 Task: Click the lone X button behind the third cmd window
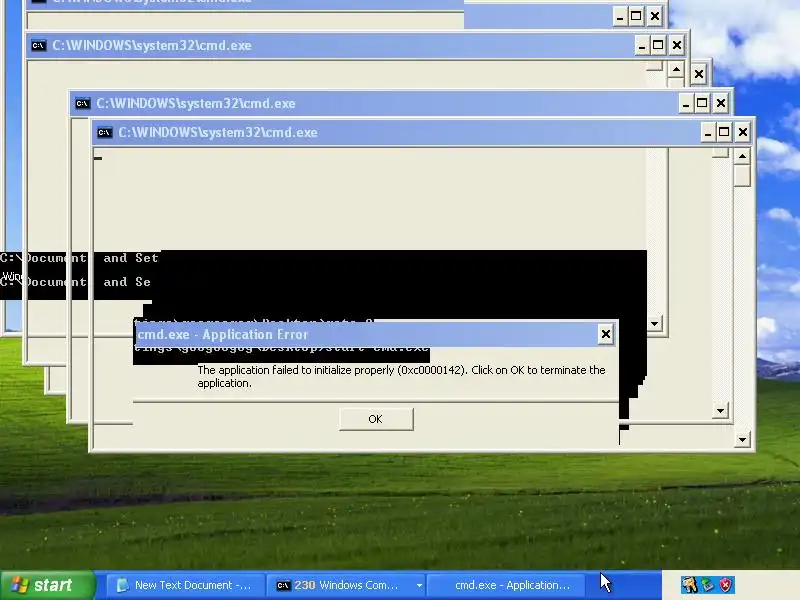tap(698, 74)
